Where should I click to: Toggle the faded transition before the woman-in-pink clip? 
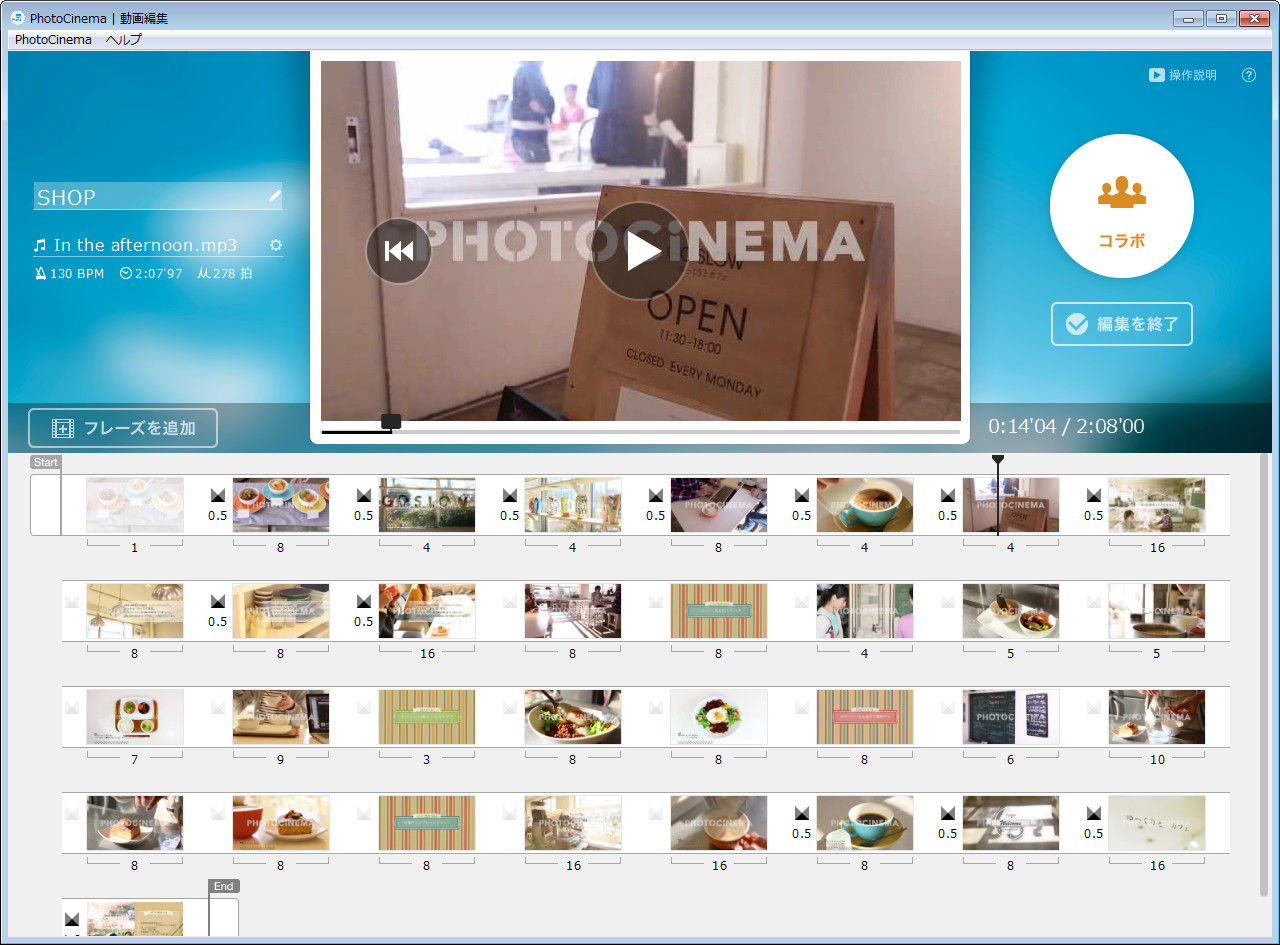coord(802,601)
